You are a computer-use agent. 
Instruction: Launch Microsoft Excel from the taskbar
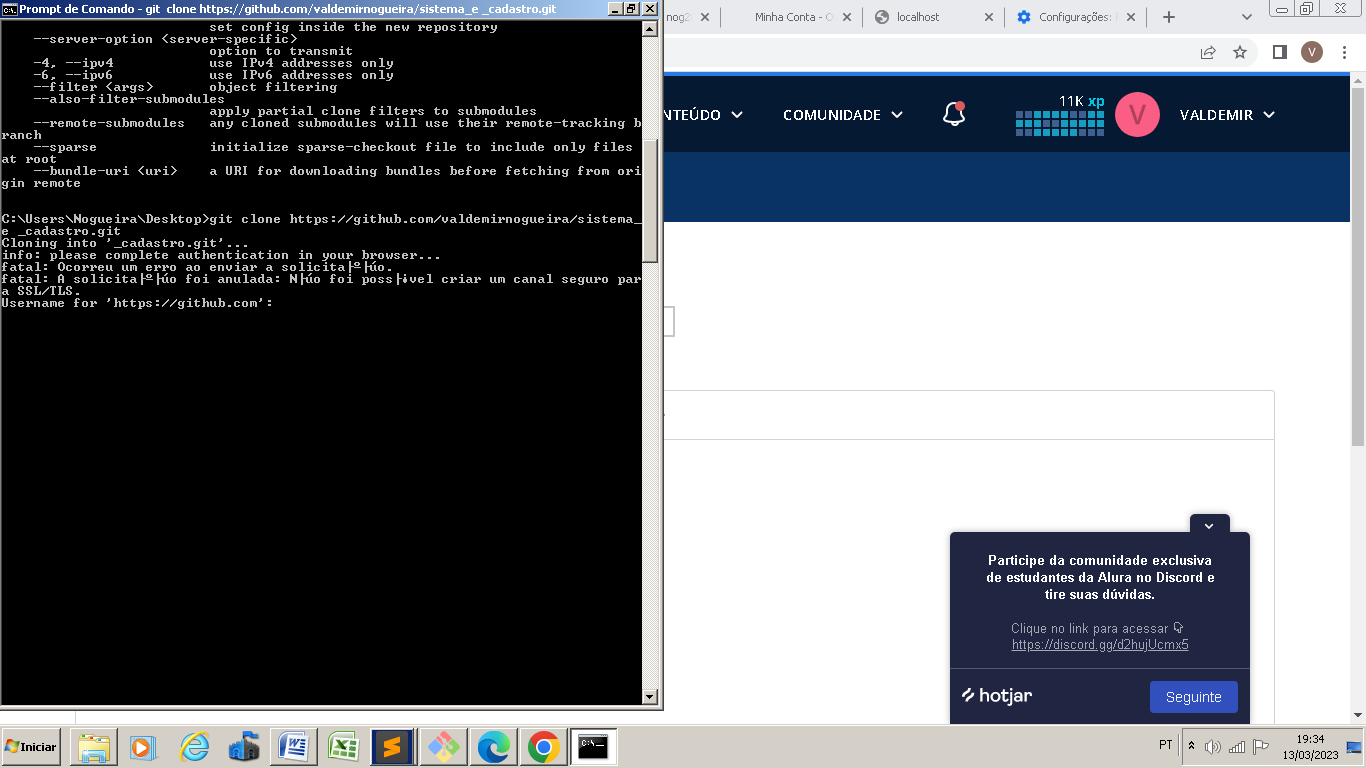pyautogui.click(x=344, y=747)
